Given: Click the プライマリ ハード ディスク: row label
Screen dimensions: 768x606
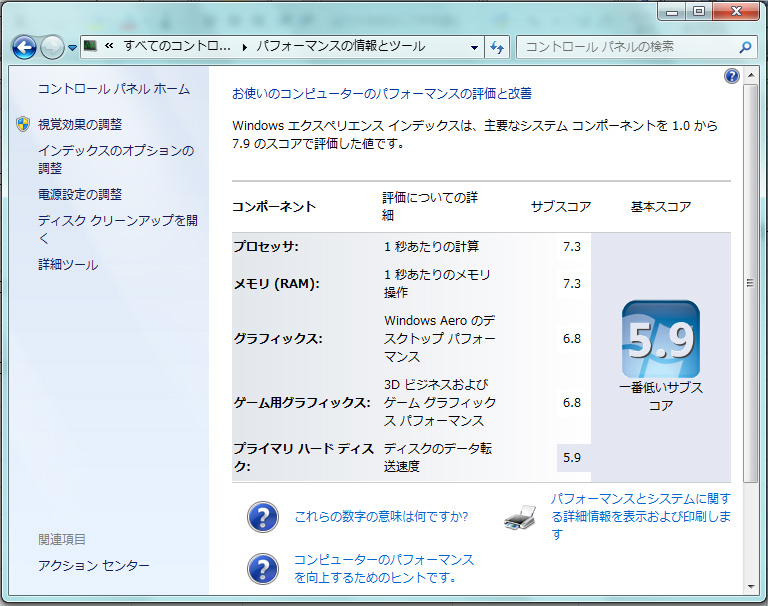Looking at the screenshot, I should (303, 458).
